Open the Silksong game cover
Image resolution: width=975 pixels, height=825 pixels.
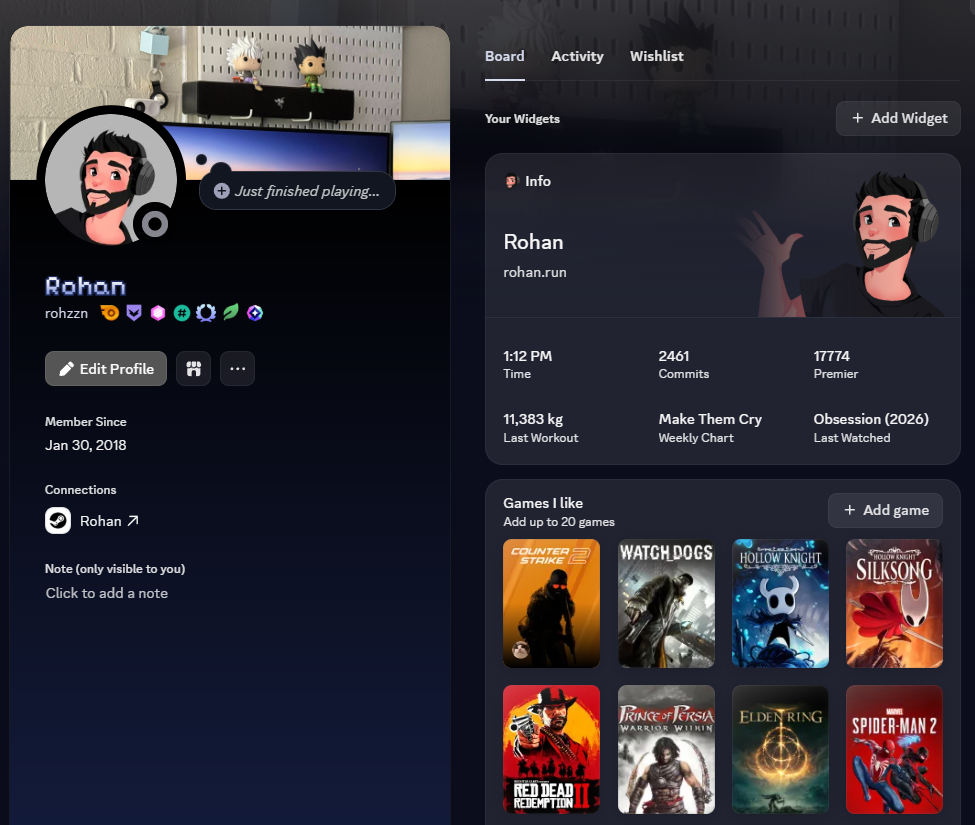[894, 604]
